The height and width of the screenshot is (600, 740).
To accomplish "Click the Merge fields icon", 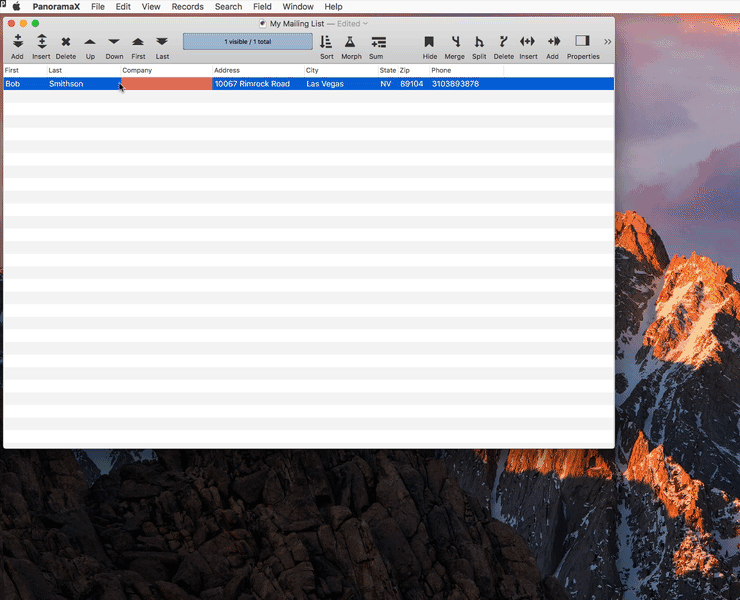I will tap(455, 42).
